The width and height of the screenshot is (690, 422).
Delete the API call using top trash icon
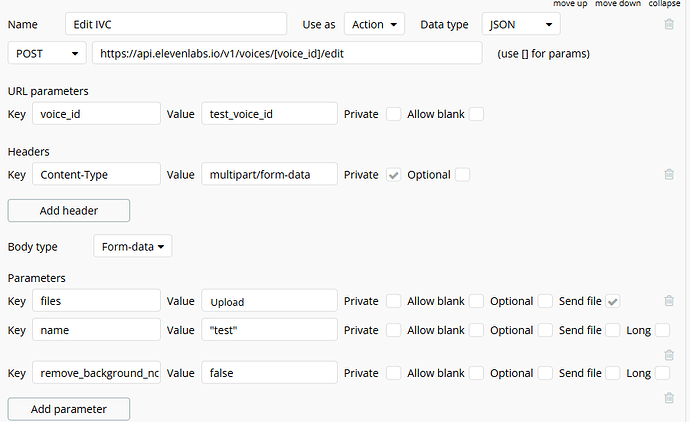[668, 23]
